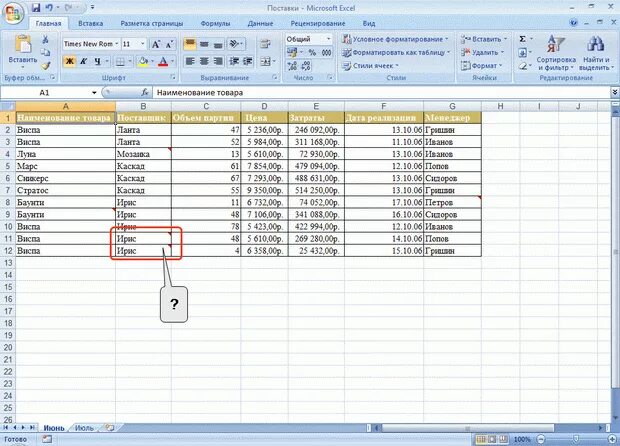The width and height of the screenshot is (620, 446).
Task: Toggle wrap text icon
Action: click(x=265, y=43)
